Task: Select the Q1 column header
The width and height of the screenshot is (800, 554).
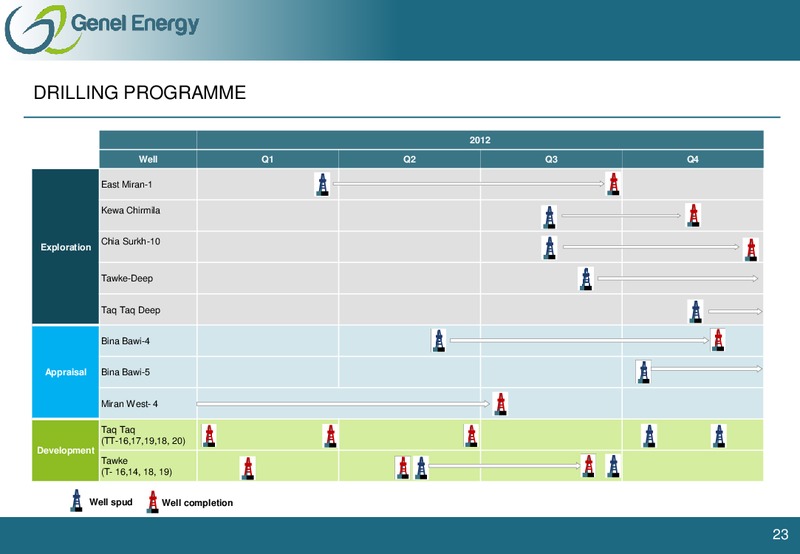Action: [267, 159]
